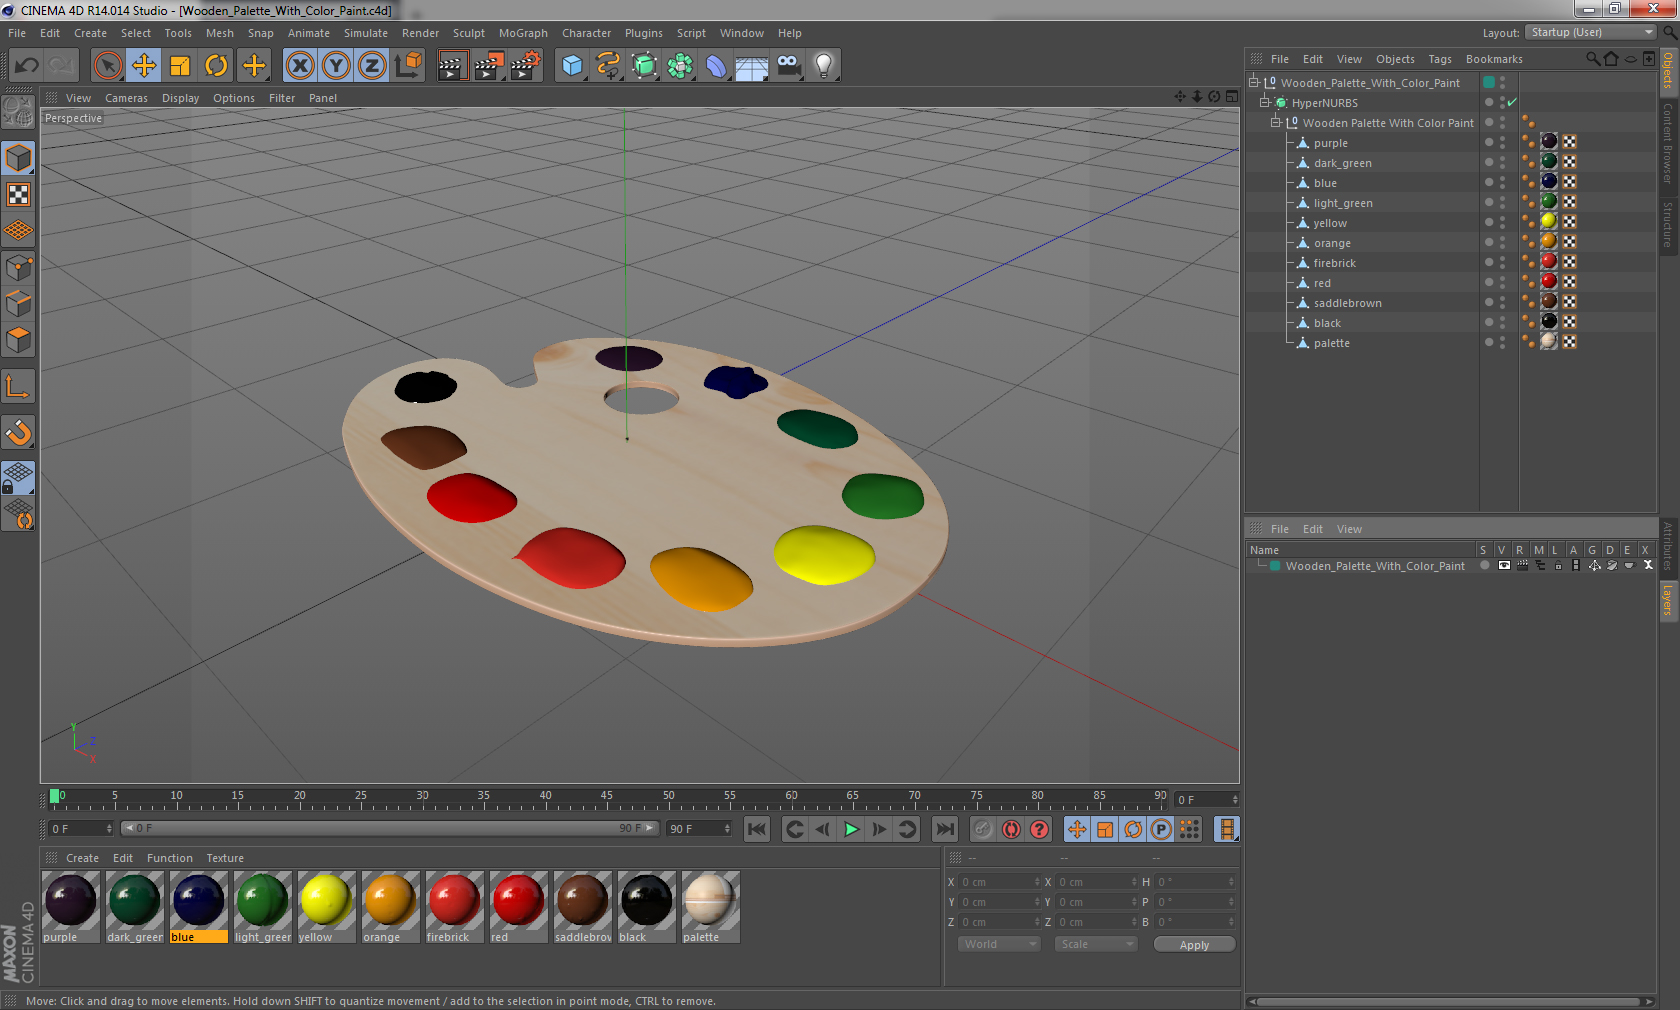Open material manager Texture menu
Screen dimensions: 1680x1010
pos(225,858)
